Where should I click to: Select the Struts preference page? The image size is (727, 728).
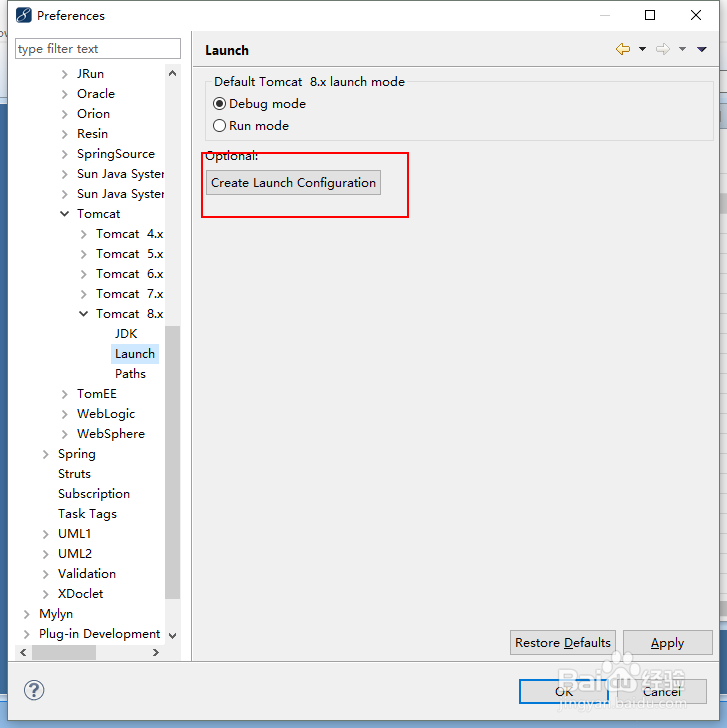coord(74,474)
